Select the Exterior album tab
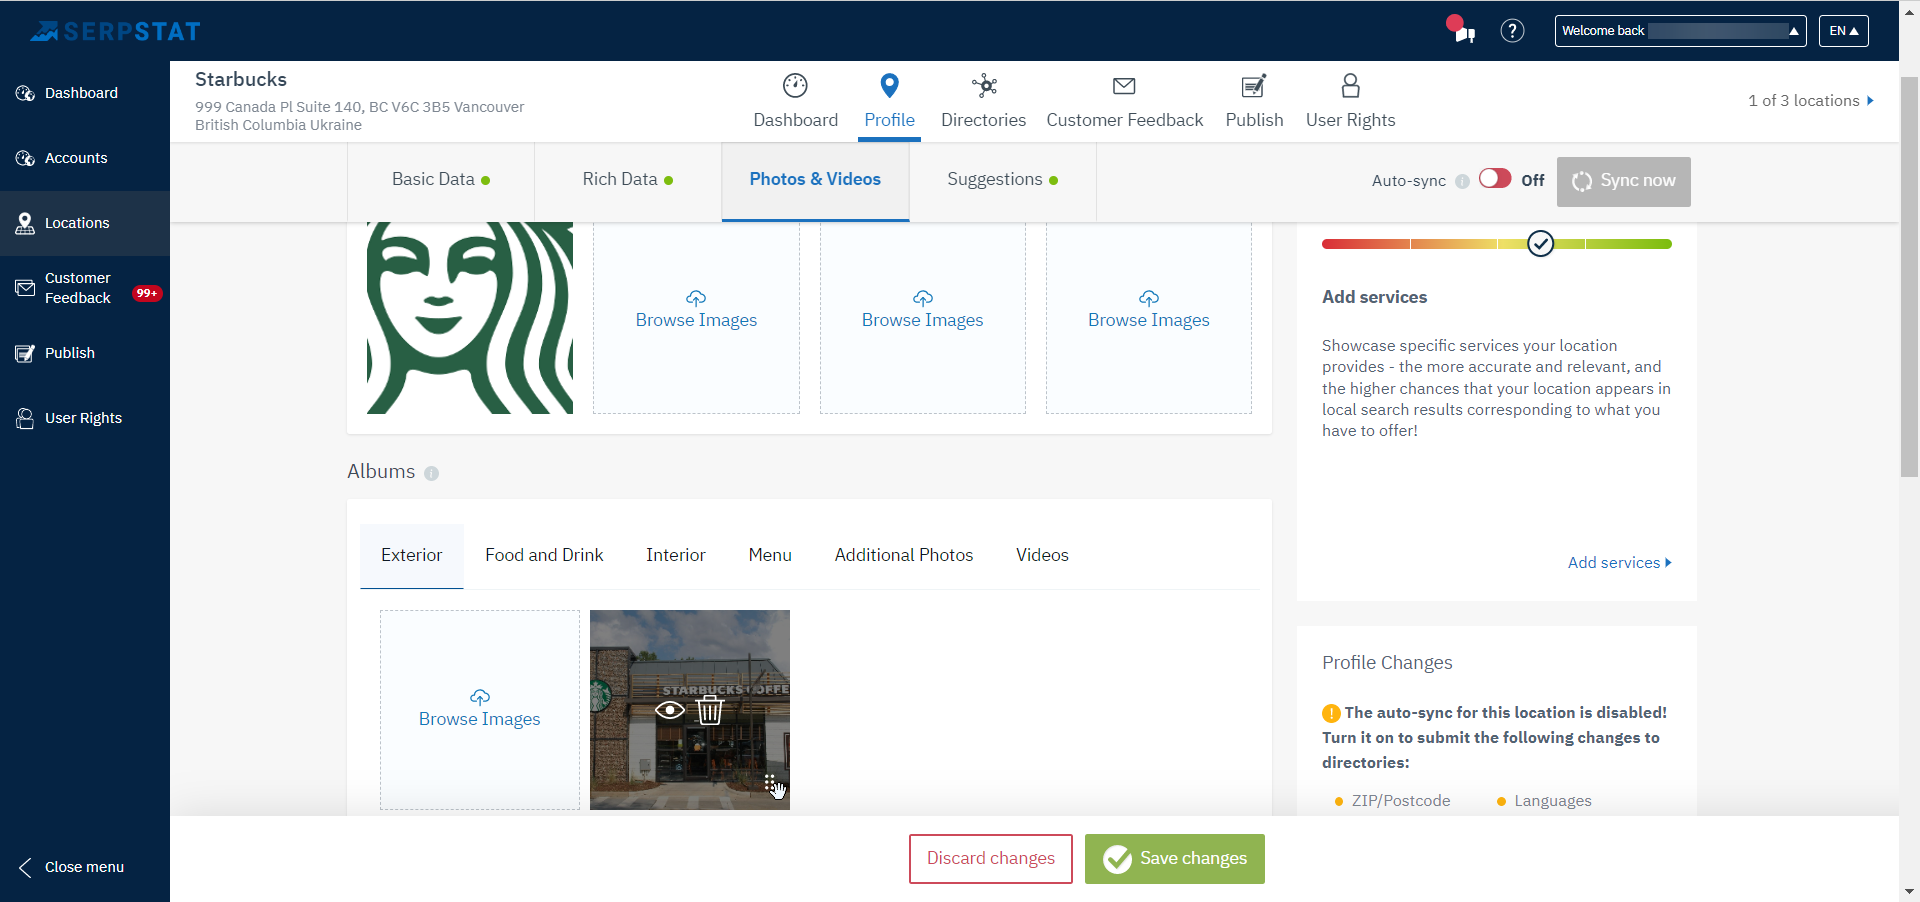1920x902 pixels. pyautogui.click(x=411, y=556)
